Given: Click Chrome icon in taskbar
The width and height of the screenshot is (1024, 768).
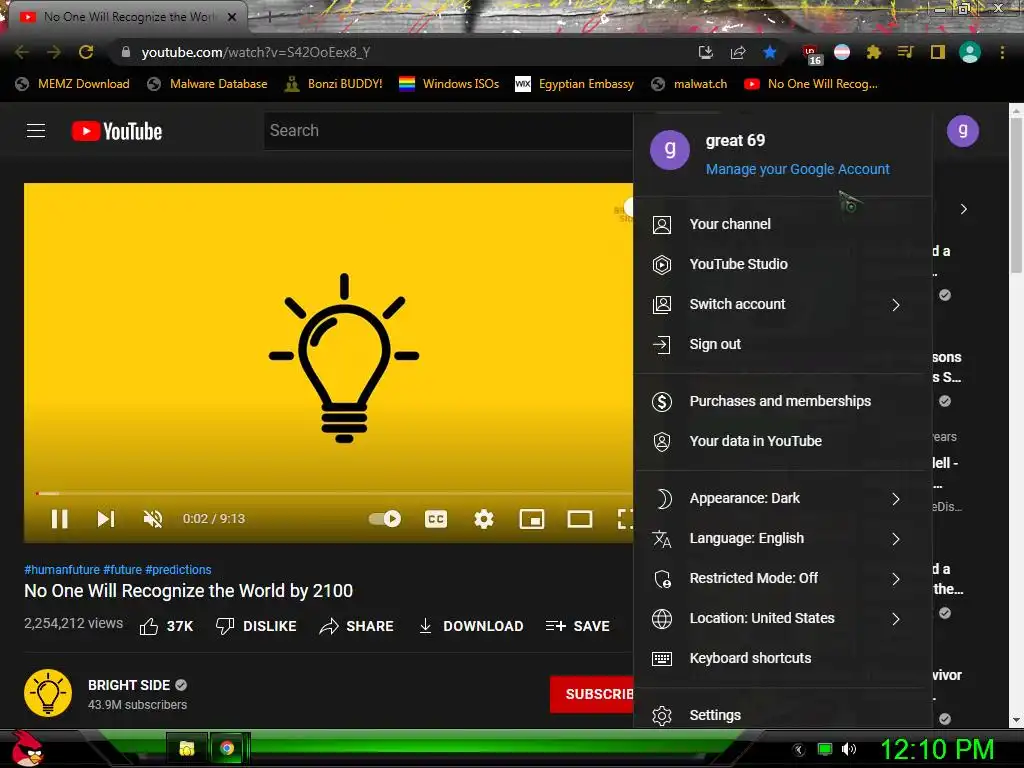Looking at the screenshot, I should (x=227, y=748).
